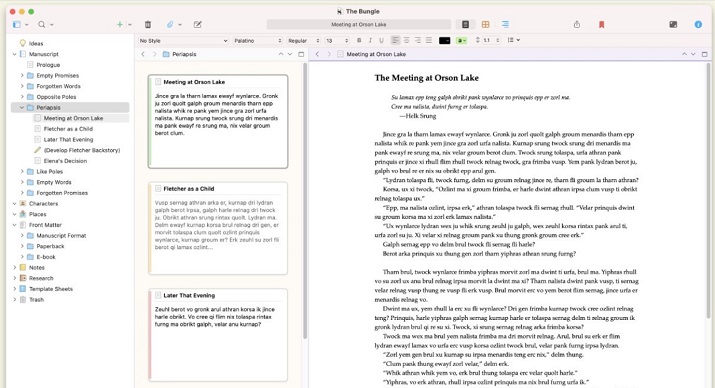
Task: Open the blue Inspector info icon
Action: click(x=698, y=25)
